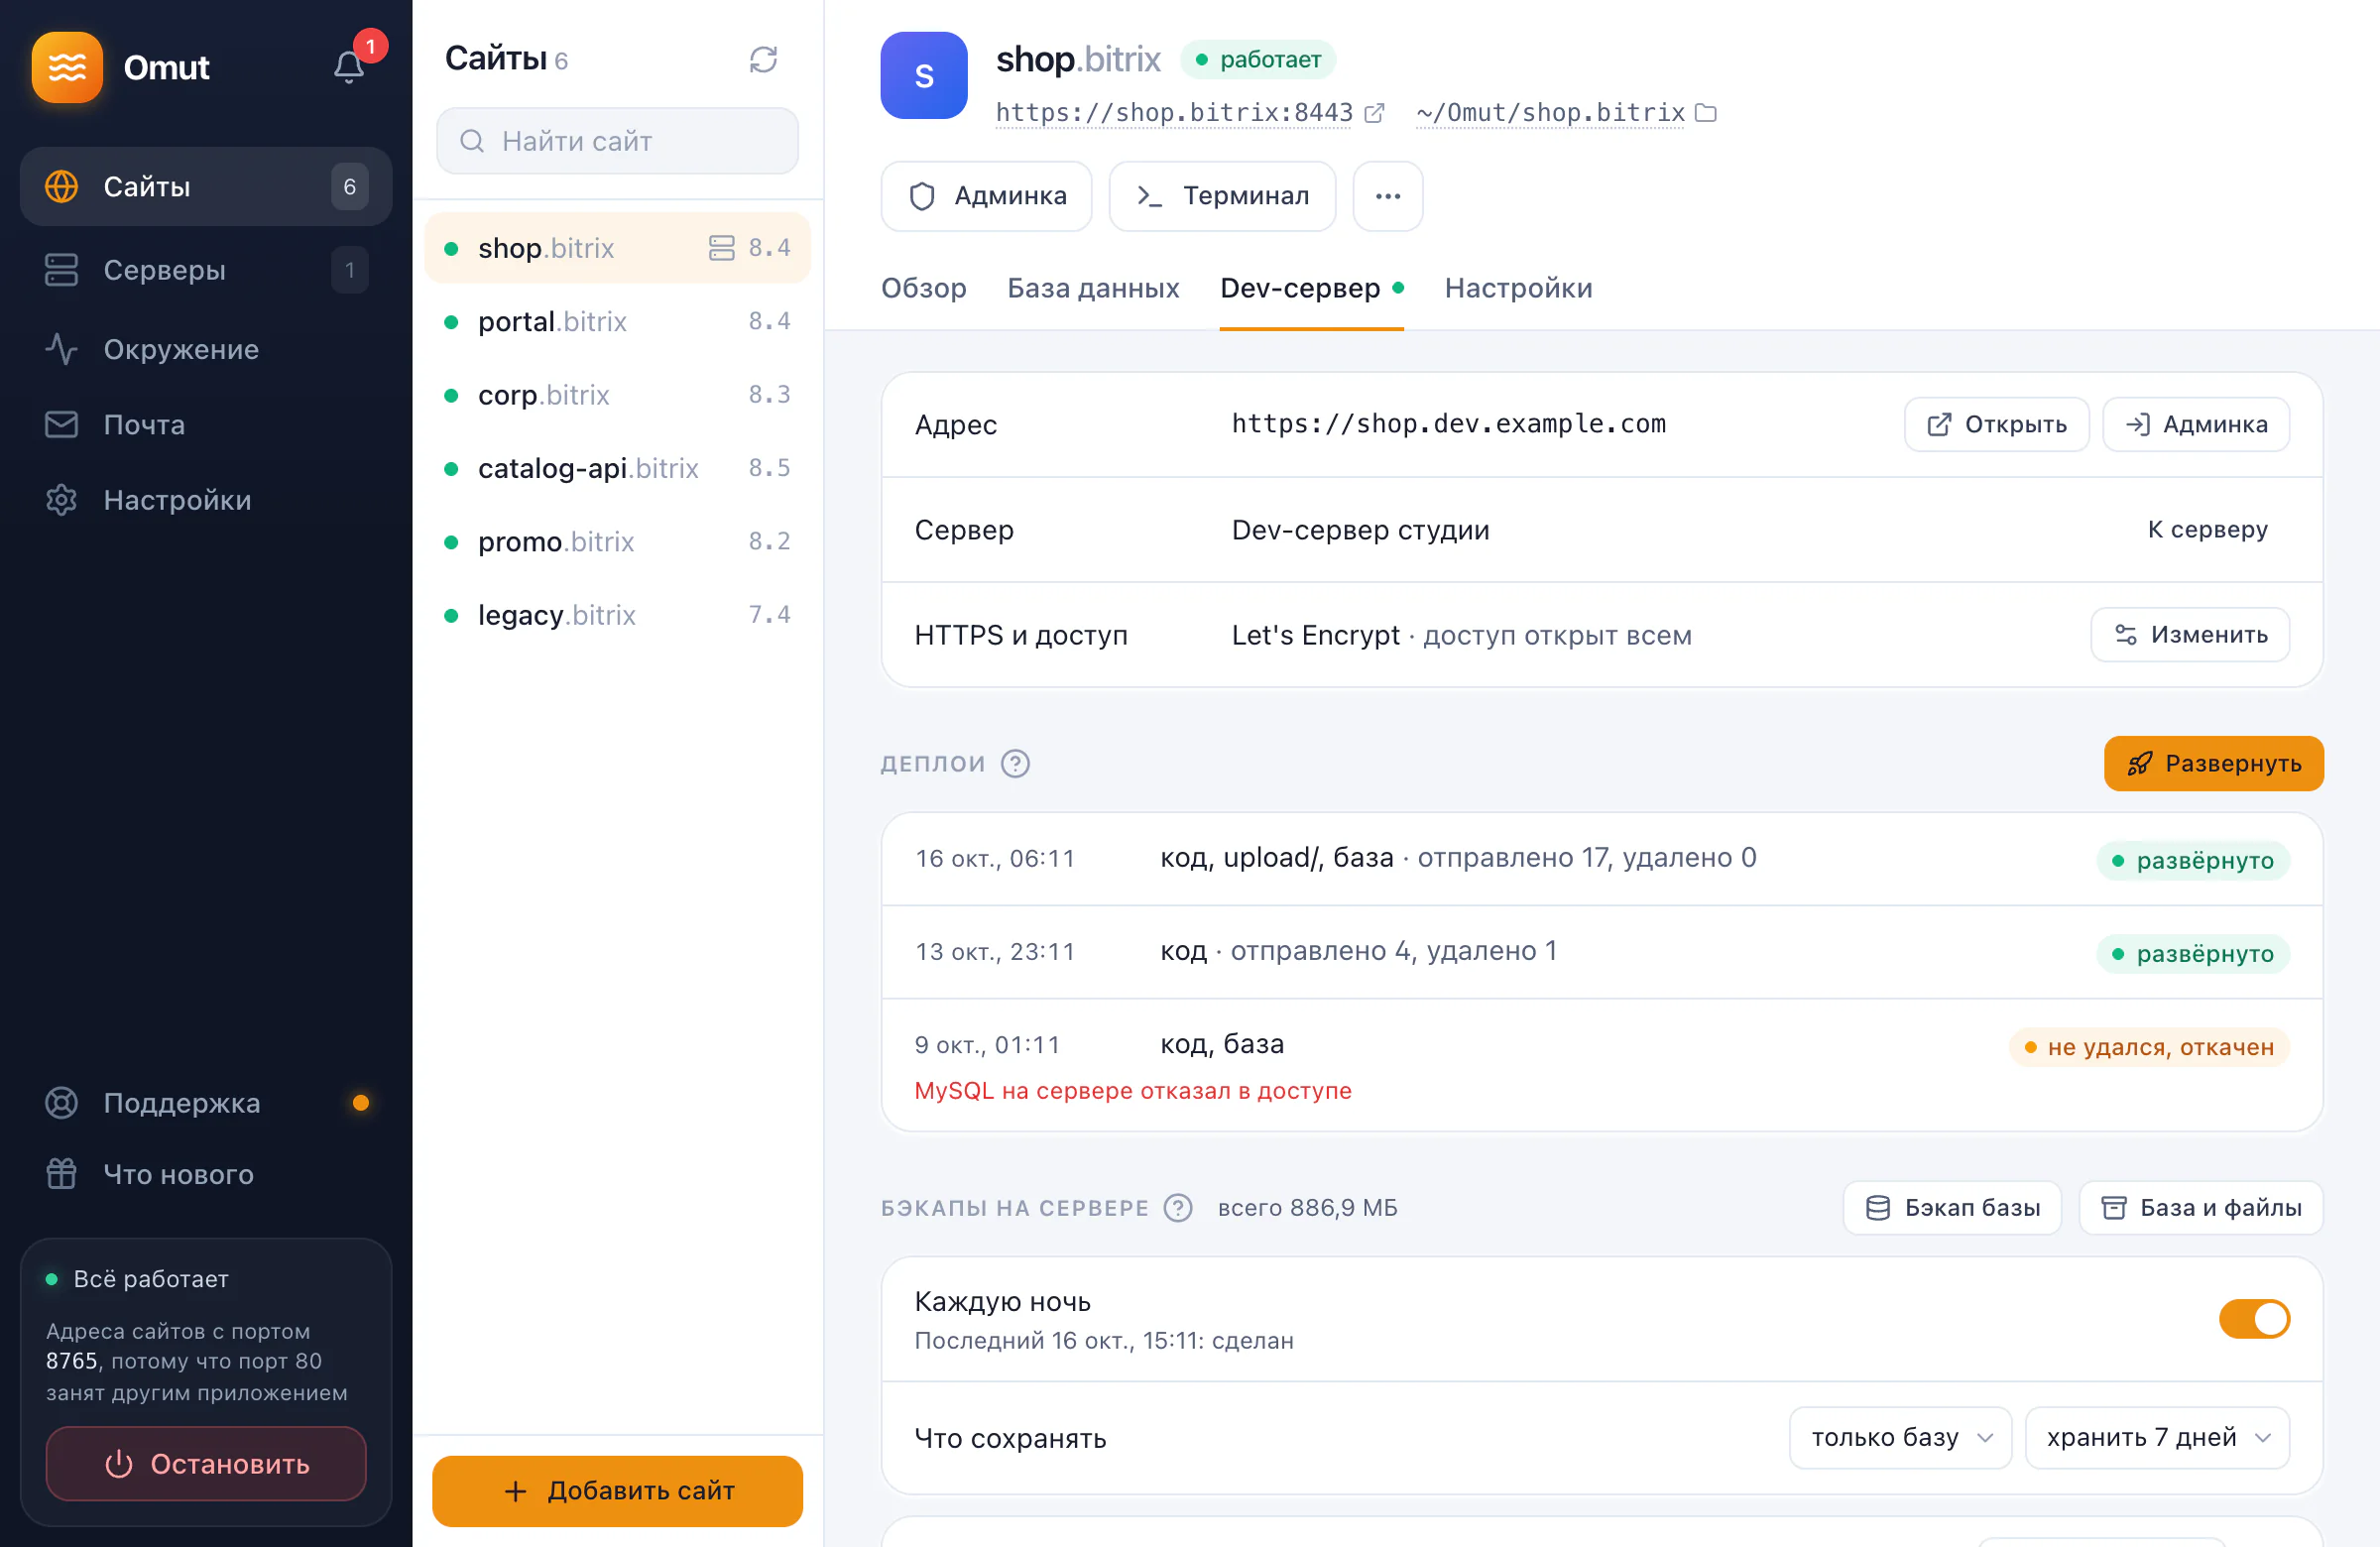Open the только базу dropdown
The height and width of the screenshot is (1547, 2380).
pyautogui.click(x=1900, y=1438)
